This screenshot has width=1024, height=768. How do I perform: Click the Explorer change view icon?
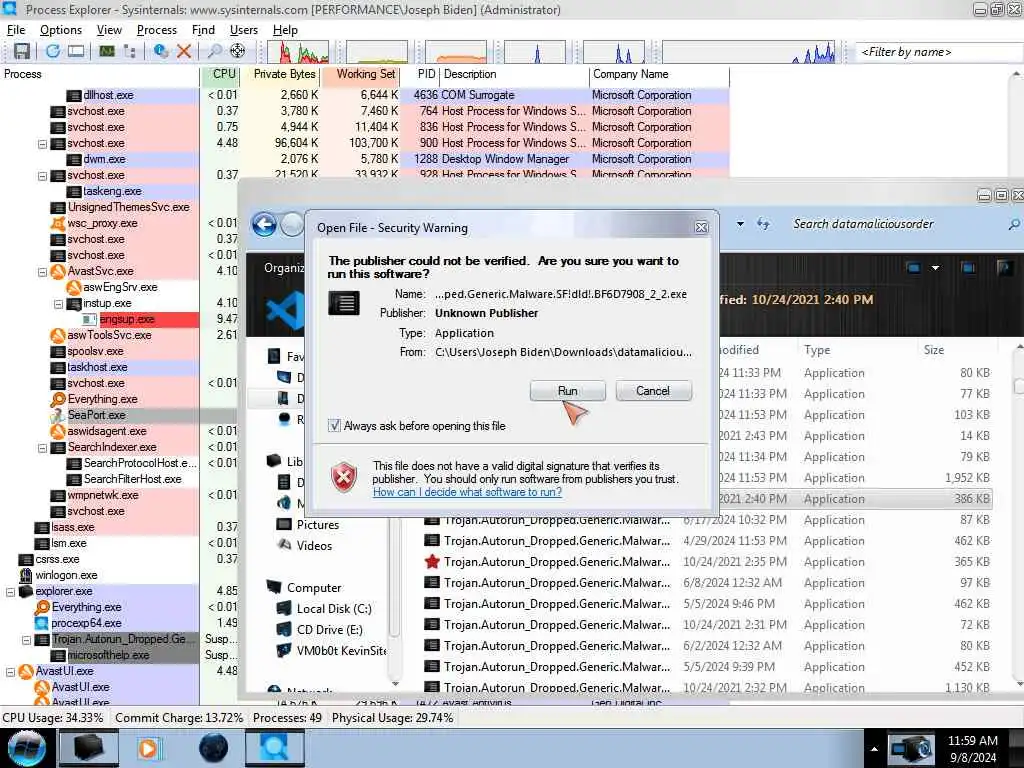(914, 268)
